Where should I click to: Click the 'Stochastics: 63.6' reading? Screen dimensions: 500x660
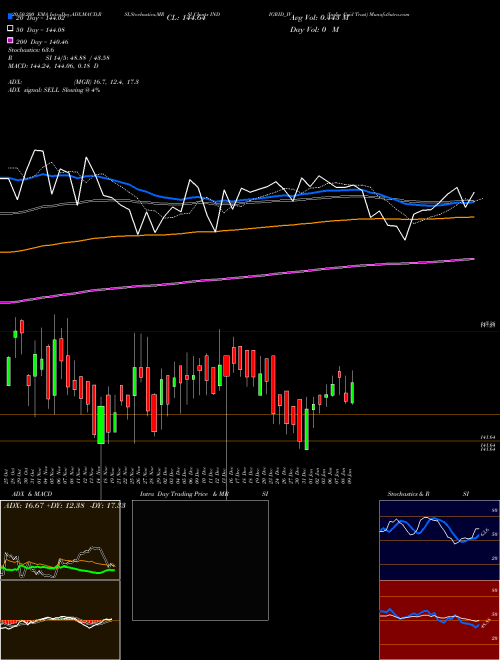pos(31,50)
